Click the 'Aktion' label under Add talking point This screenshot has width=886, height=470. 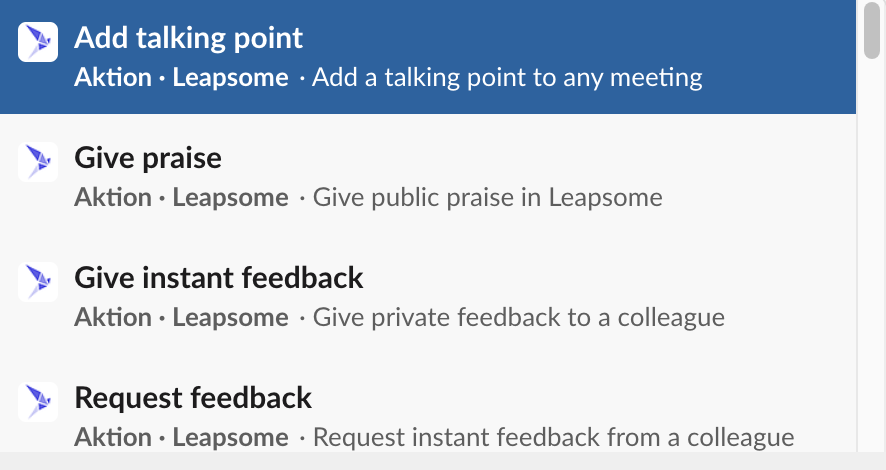[x=112, y=77]
